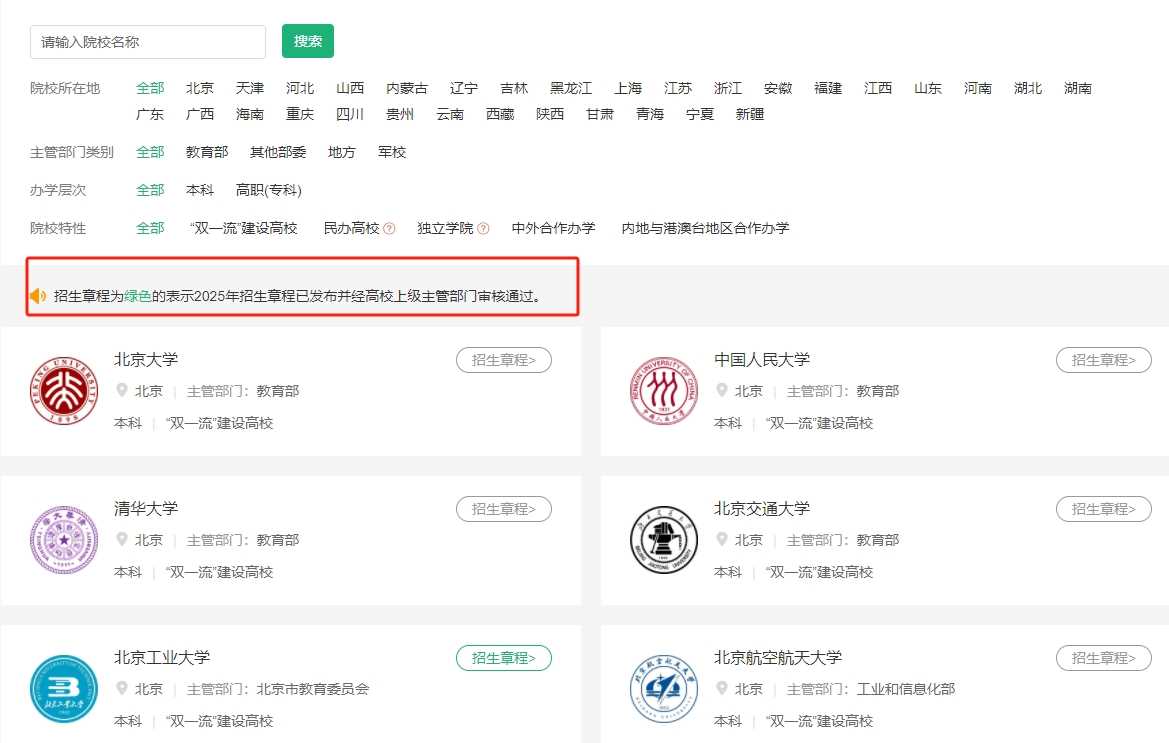Open 招生章程 for 北京航空航天大学
This screenshot has height=743, width=1169.
click(x=1104, y=658)
